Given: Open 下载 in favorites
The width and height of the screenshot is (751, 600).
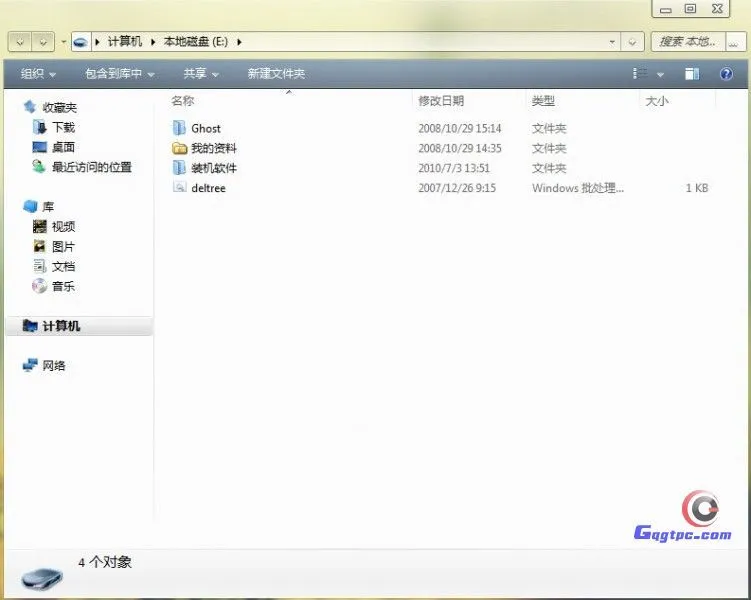Looking at the screenshot, I should [63, 127].
